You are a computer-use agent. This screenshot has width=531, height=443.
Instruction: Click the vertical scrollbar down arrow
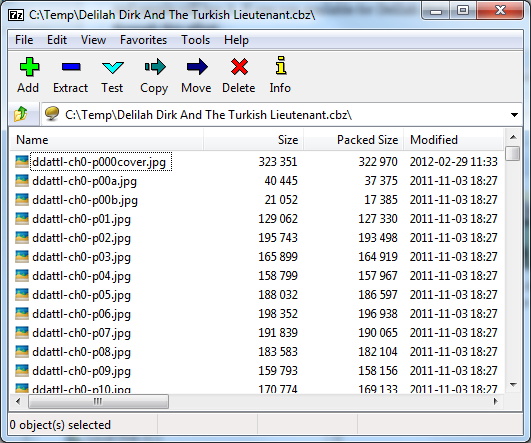click(x=513, y=385)
